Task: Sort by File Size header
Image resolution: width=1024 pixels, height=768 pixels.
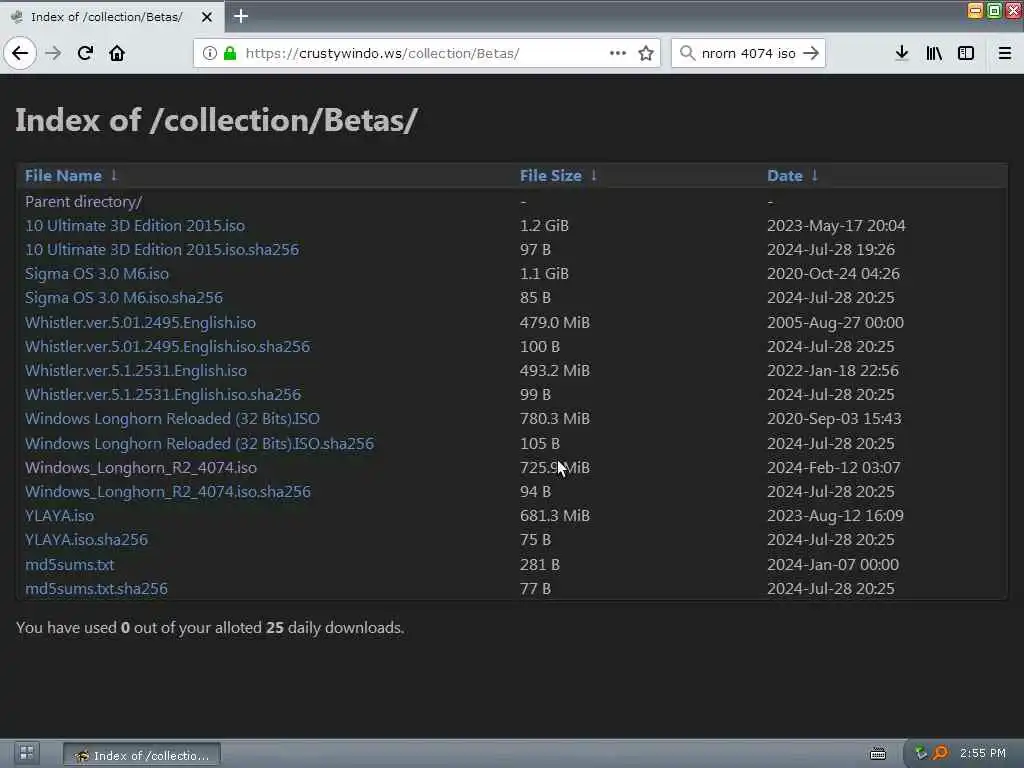Action: [x=551, y=176]
